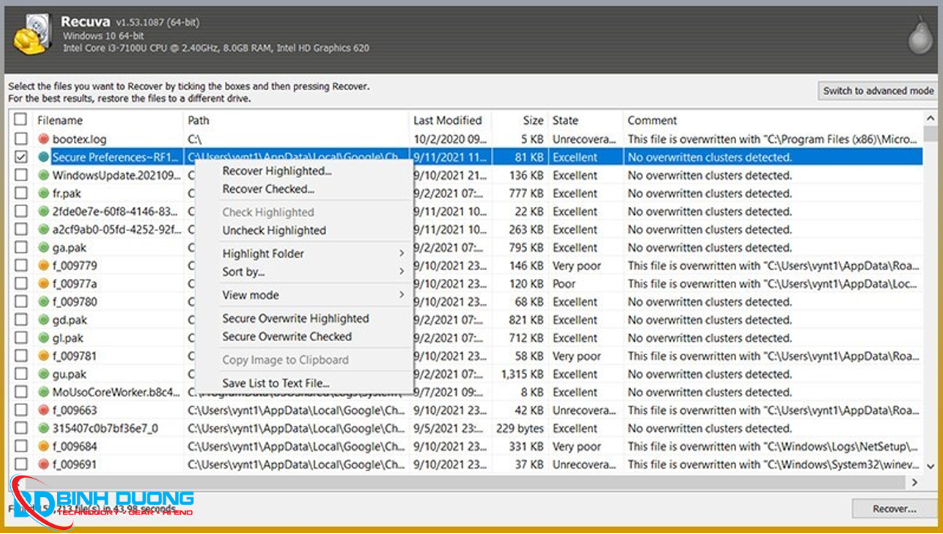Select the 2fde0e7e-60f8-4146-83 file name
The image size is (943, 534).
tap(115, 212)
